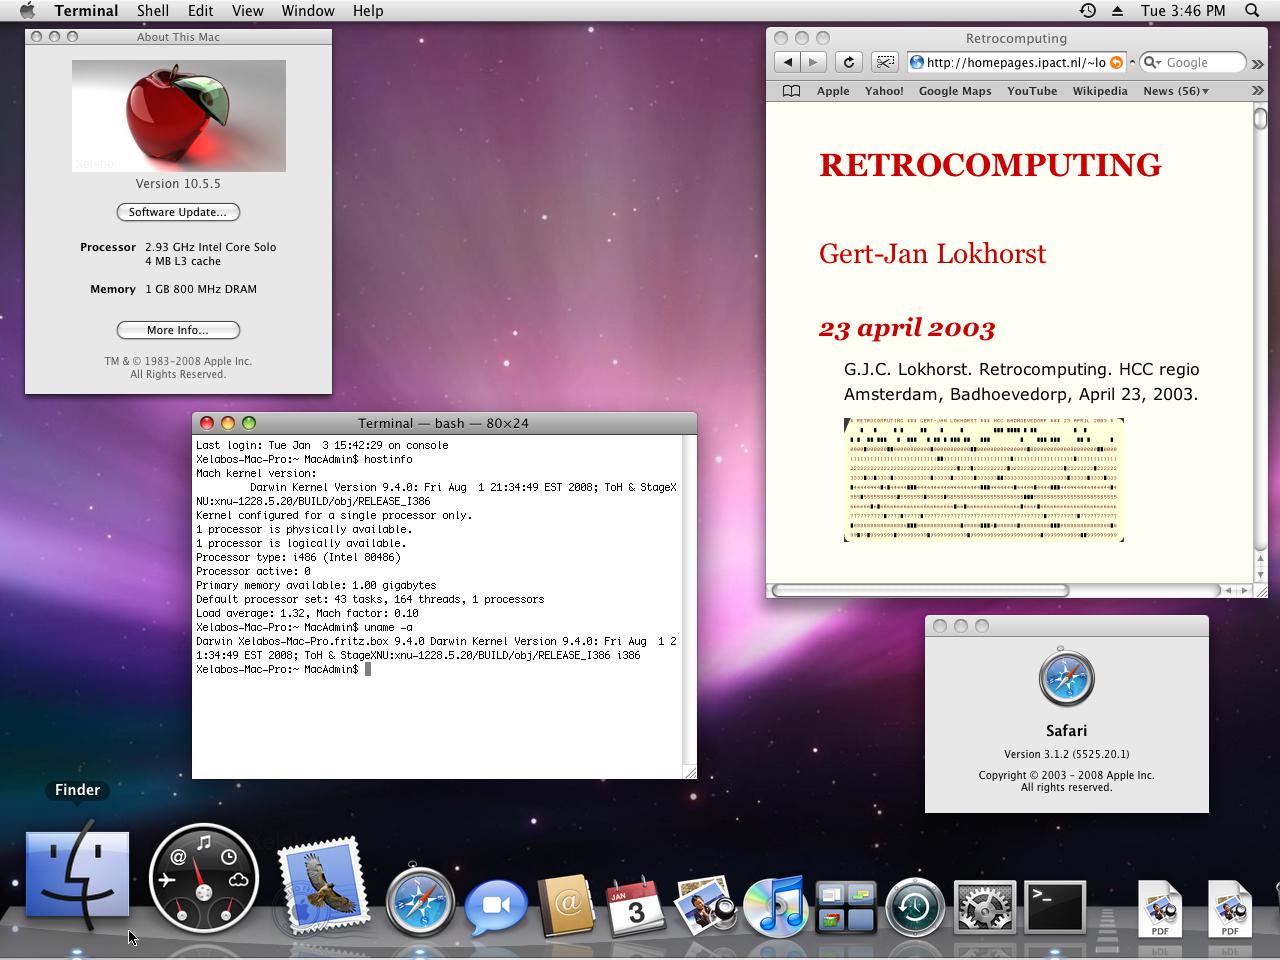Click the punch card image on the webpage
Viewport: 1280px width, 960px height.
pyautogui.click(x=984, y=480)
